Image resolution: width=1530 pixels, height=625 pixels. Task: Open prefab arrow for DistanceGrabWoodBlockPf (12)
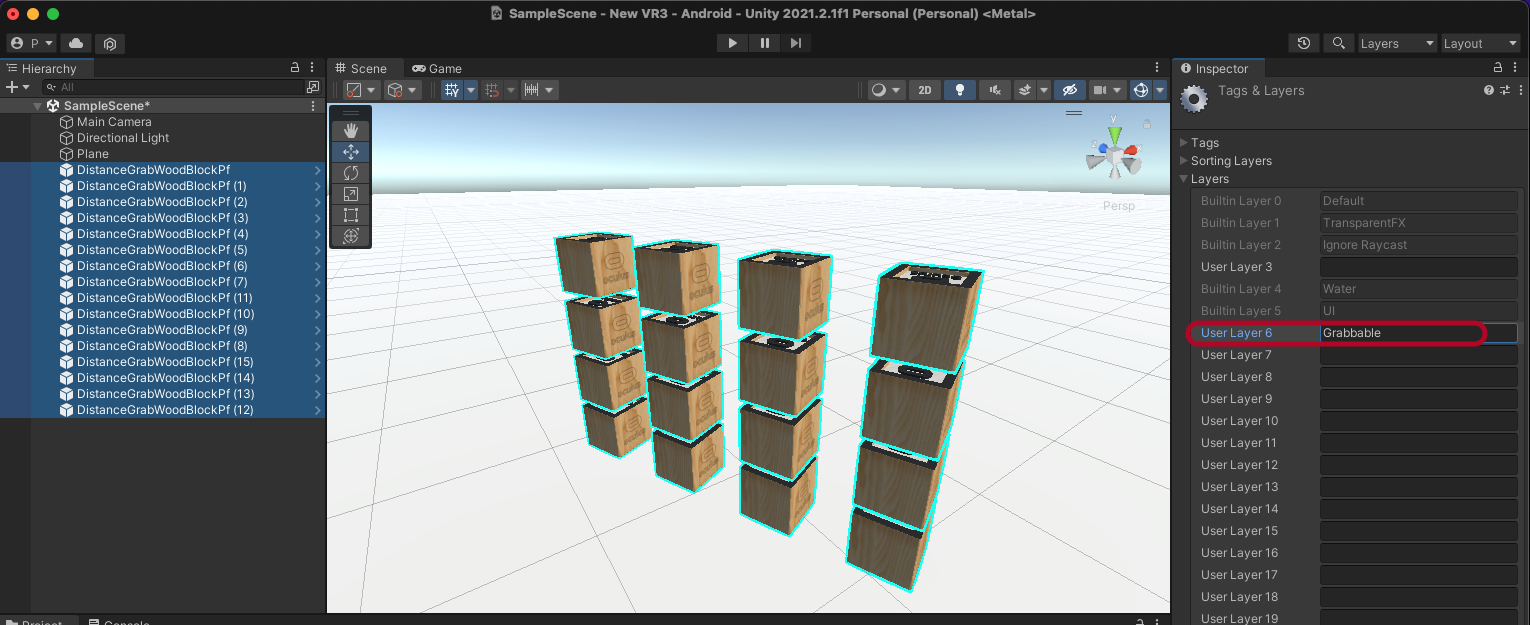[x=317, y=410]
